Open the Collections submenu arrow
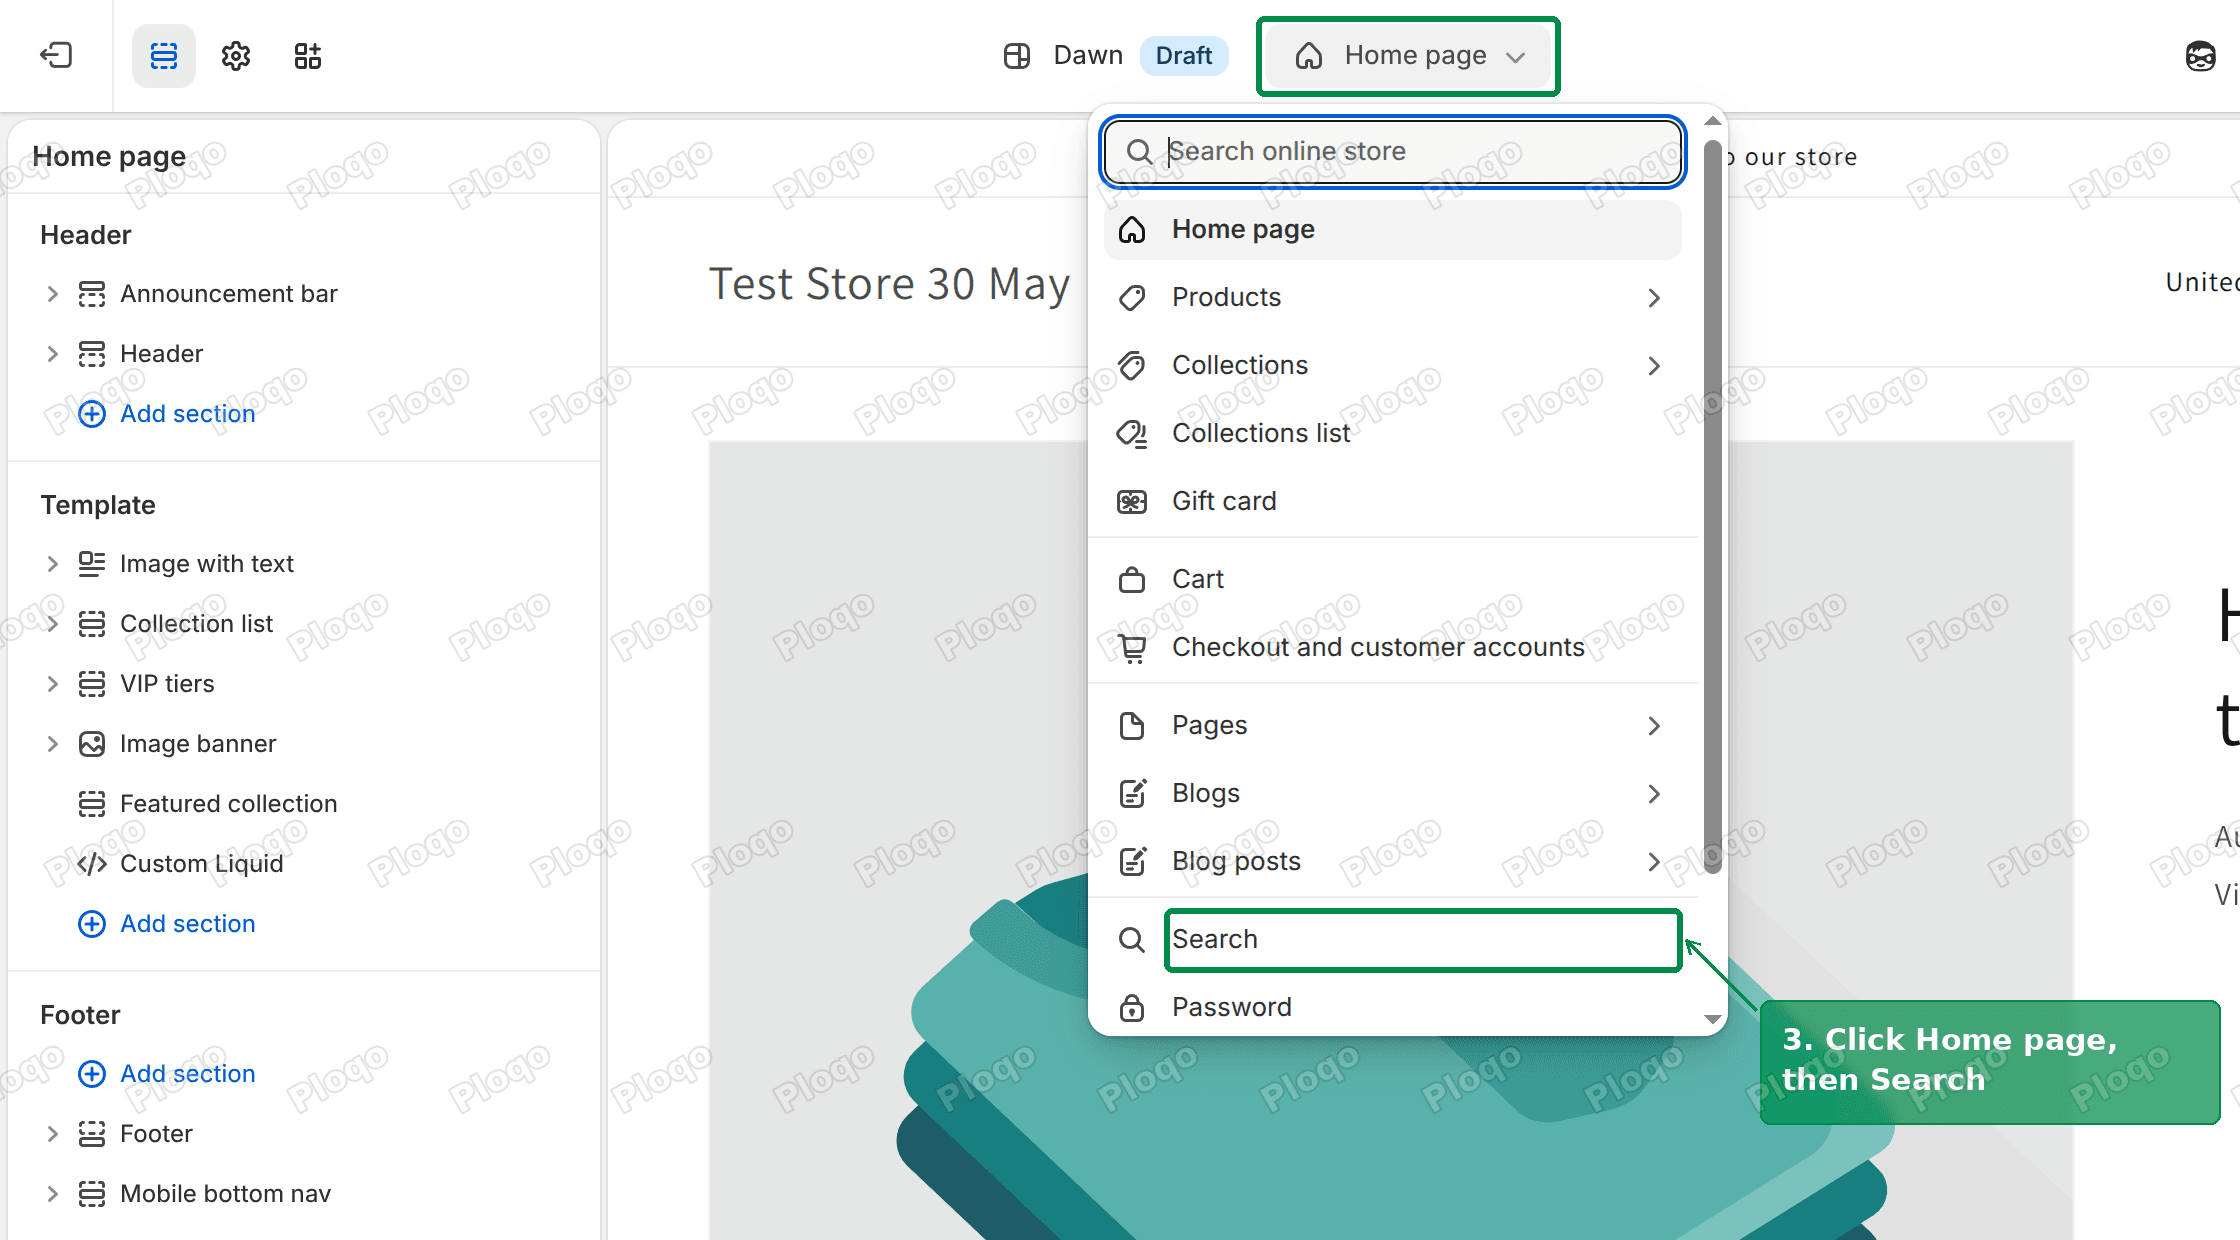Viewport: 2240px width, 1240px height. click(1654, 366)
